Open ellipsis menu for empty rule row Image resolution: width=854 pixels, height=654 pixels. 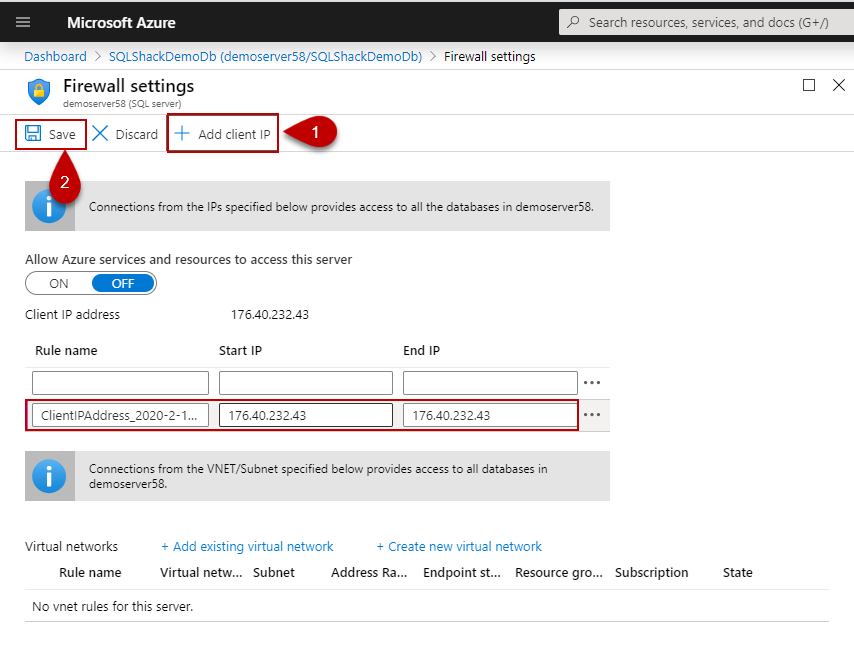click(x=592, y=382)
